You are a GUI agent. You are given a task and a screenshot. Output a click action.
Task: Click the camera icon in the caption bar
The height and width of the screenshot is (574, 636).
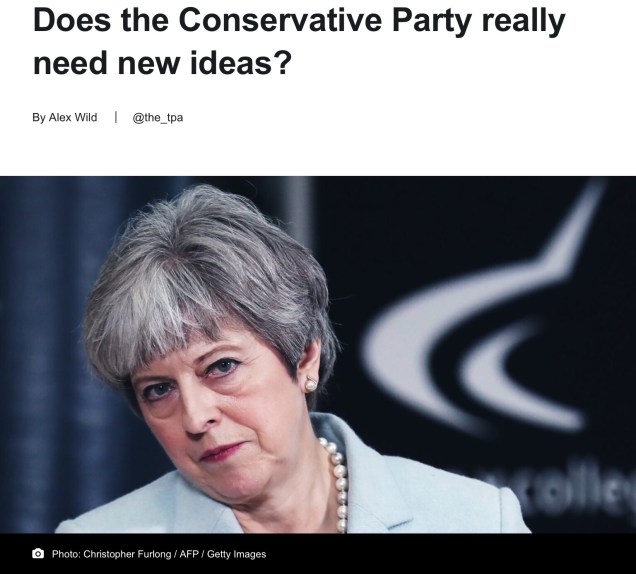pos(38,554)
